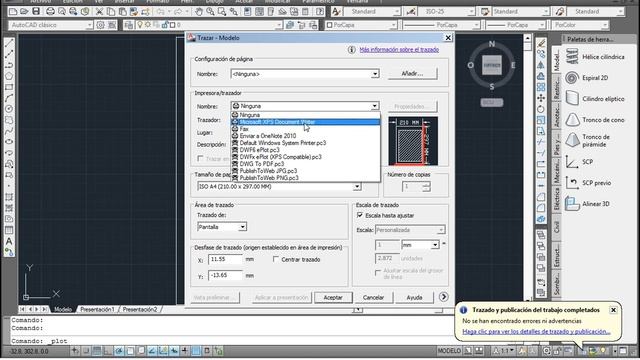
Task: Select the Circle draw tool
Action: pos(9,109)
